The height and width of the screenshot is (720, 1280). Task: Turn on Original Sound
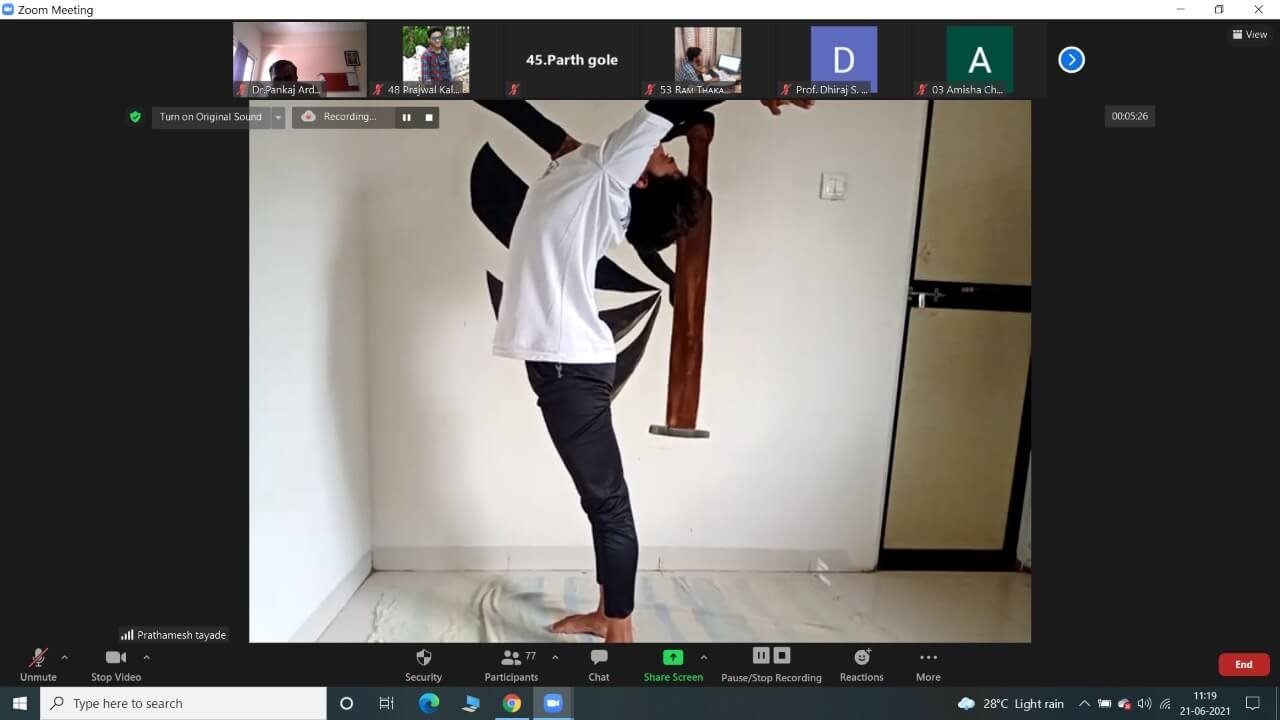point(210,117)
